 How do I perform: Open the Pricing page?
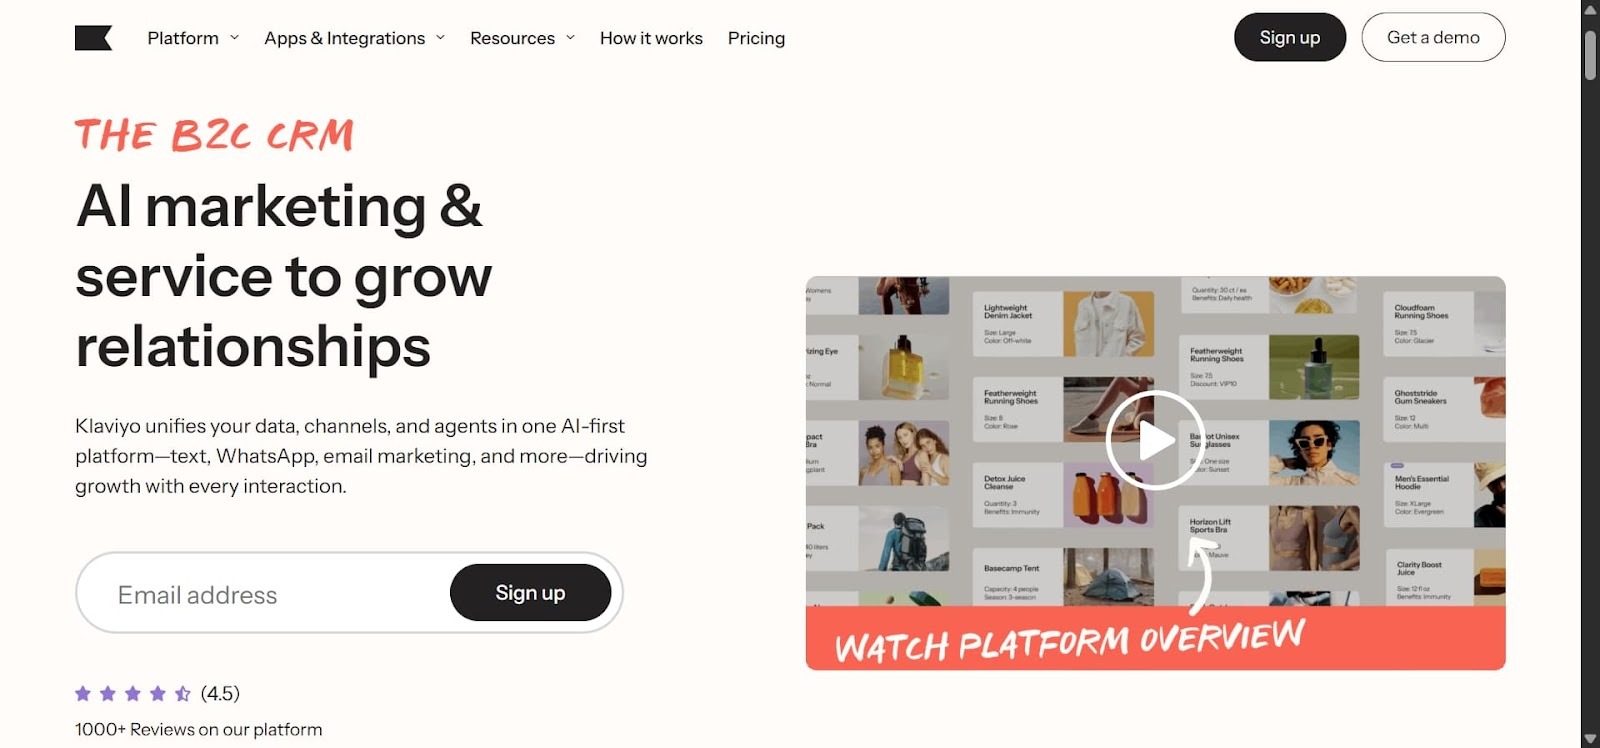coord(756,38)
